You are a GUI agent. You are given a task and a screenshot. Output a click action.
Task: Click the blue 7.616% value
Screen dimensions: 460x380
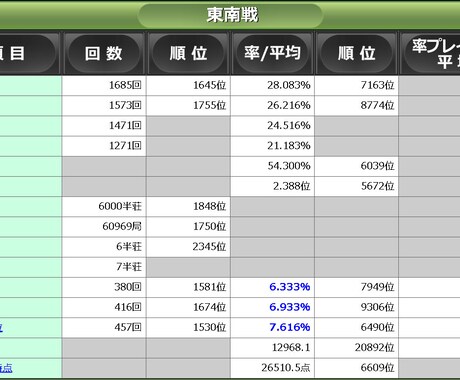click(290, 327)
